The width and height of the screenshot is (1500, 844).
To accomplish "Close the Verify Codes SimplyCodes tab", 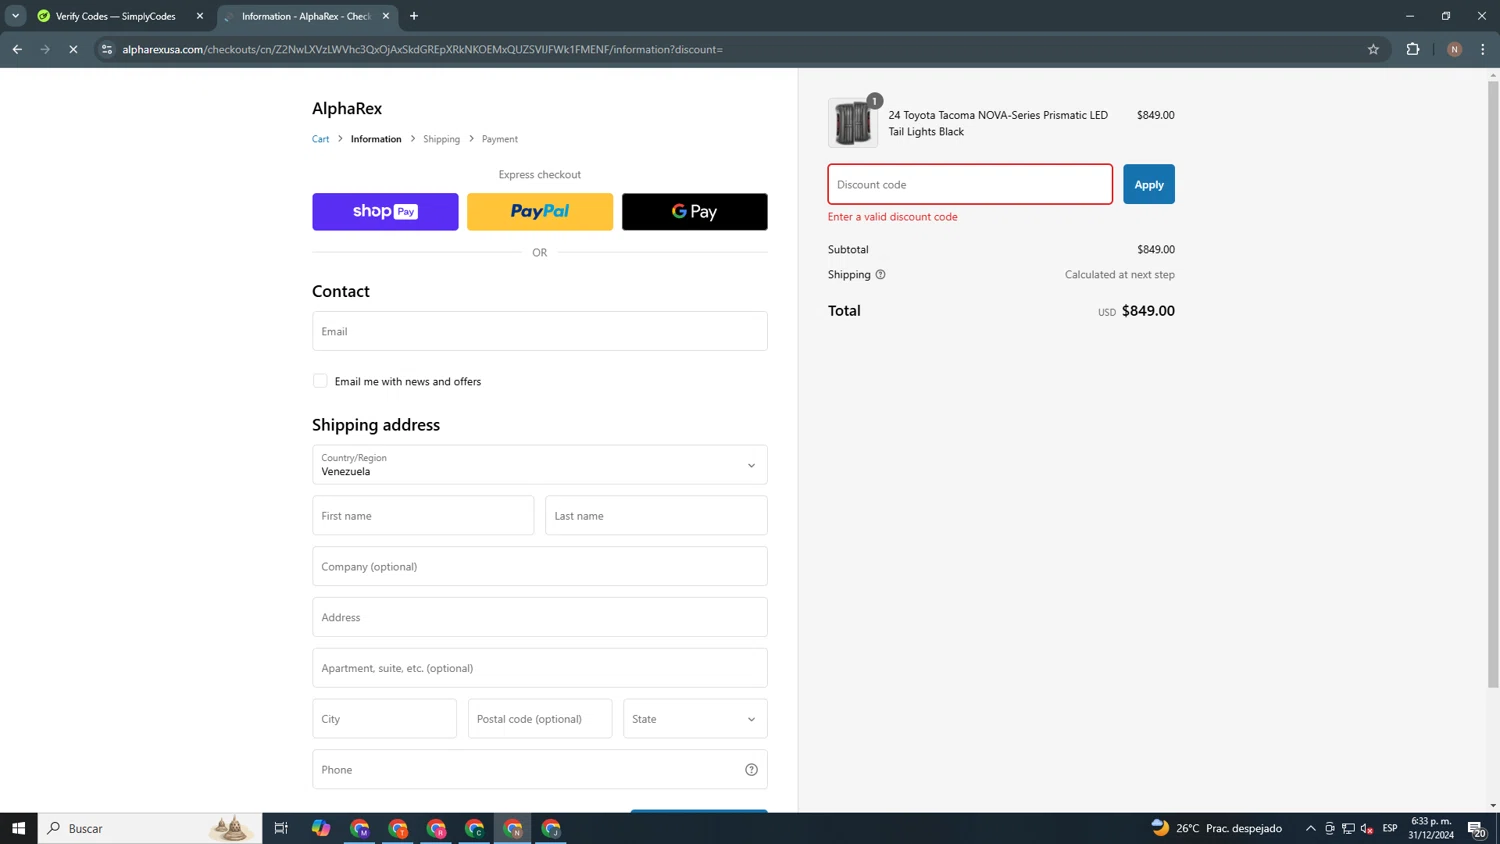I will click(200, 16).
